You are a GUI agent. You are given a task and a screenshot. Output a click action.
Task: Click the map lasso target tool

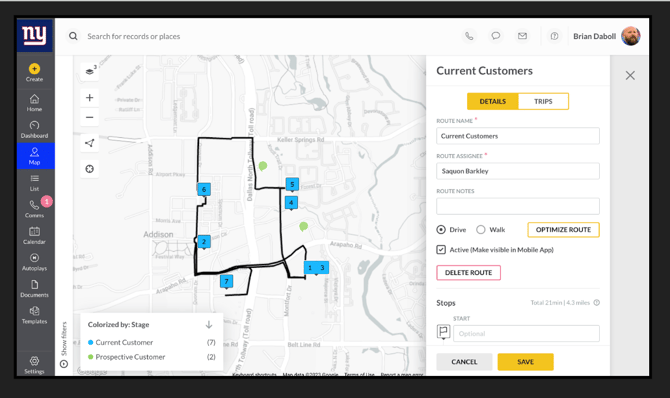pos(89,169)
